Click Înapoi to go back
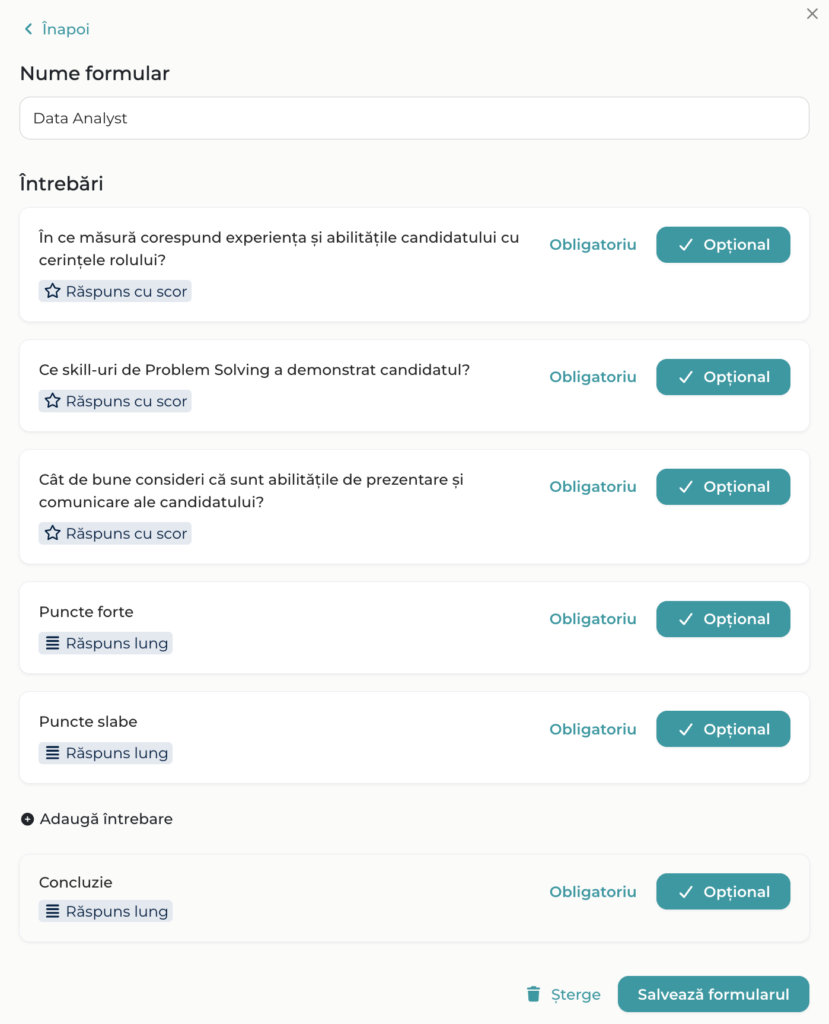The image size is (829, 1024). [x=64, y=29]
